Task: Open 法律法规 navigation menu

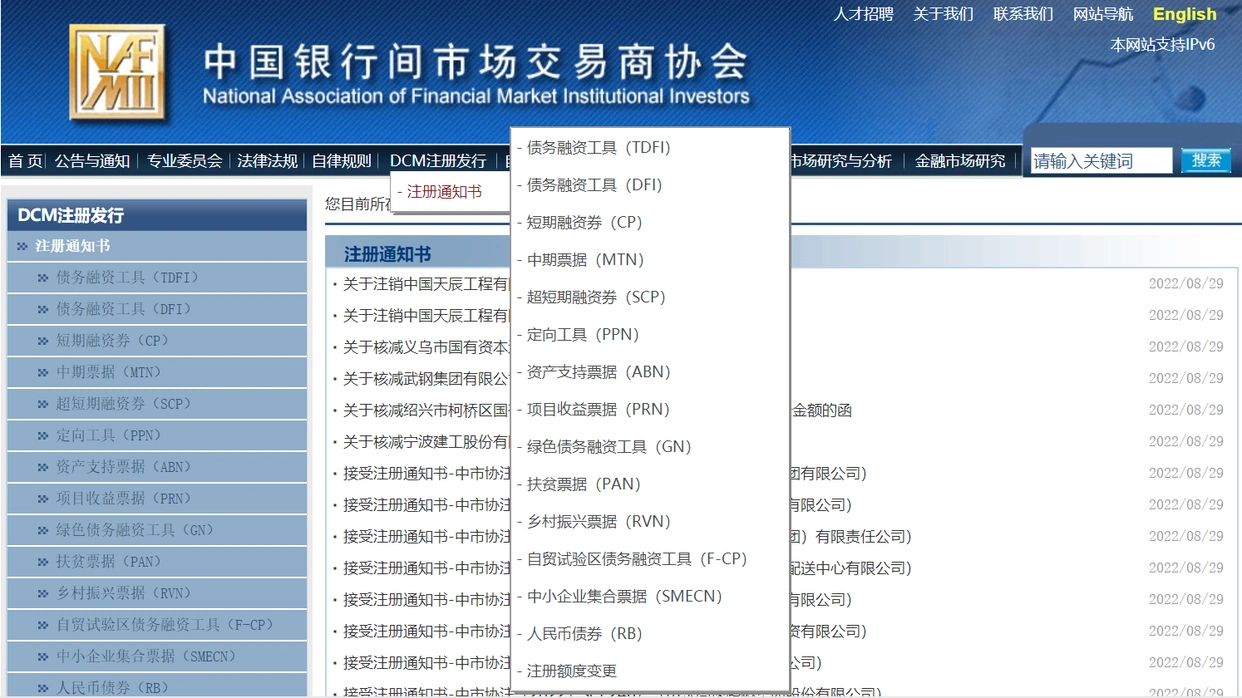Action: (x=267, y=161)
